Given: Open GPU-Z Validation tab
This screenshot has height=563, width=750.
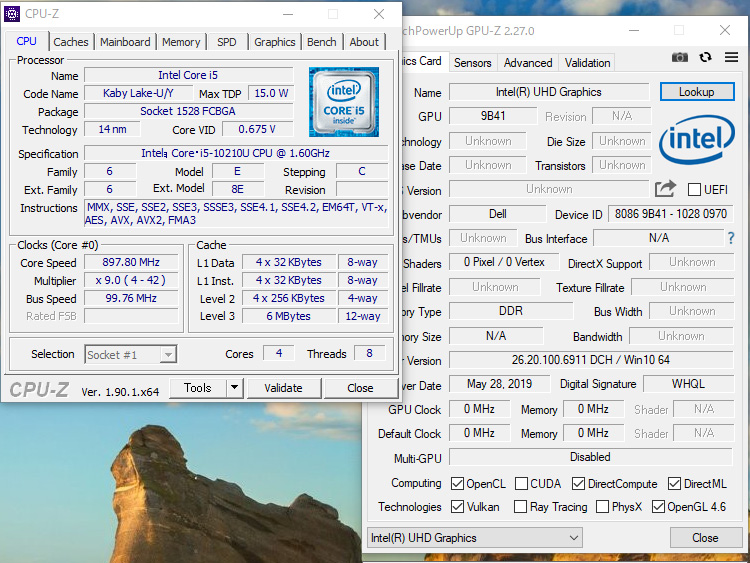Looking at the screenshot, I should [x=587, y=63].
